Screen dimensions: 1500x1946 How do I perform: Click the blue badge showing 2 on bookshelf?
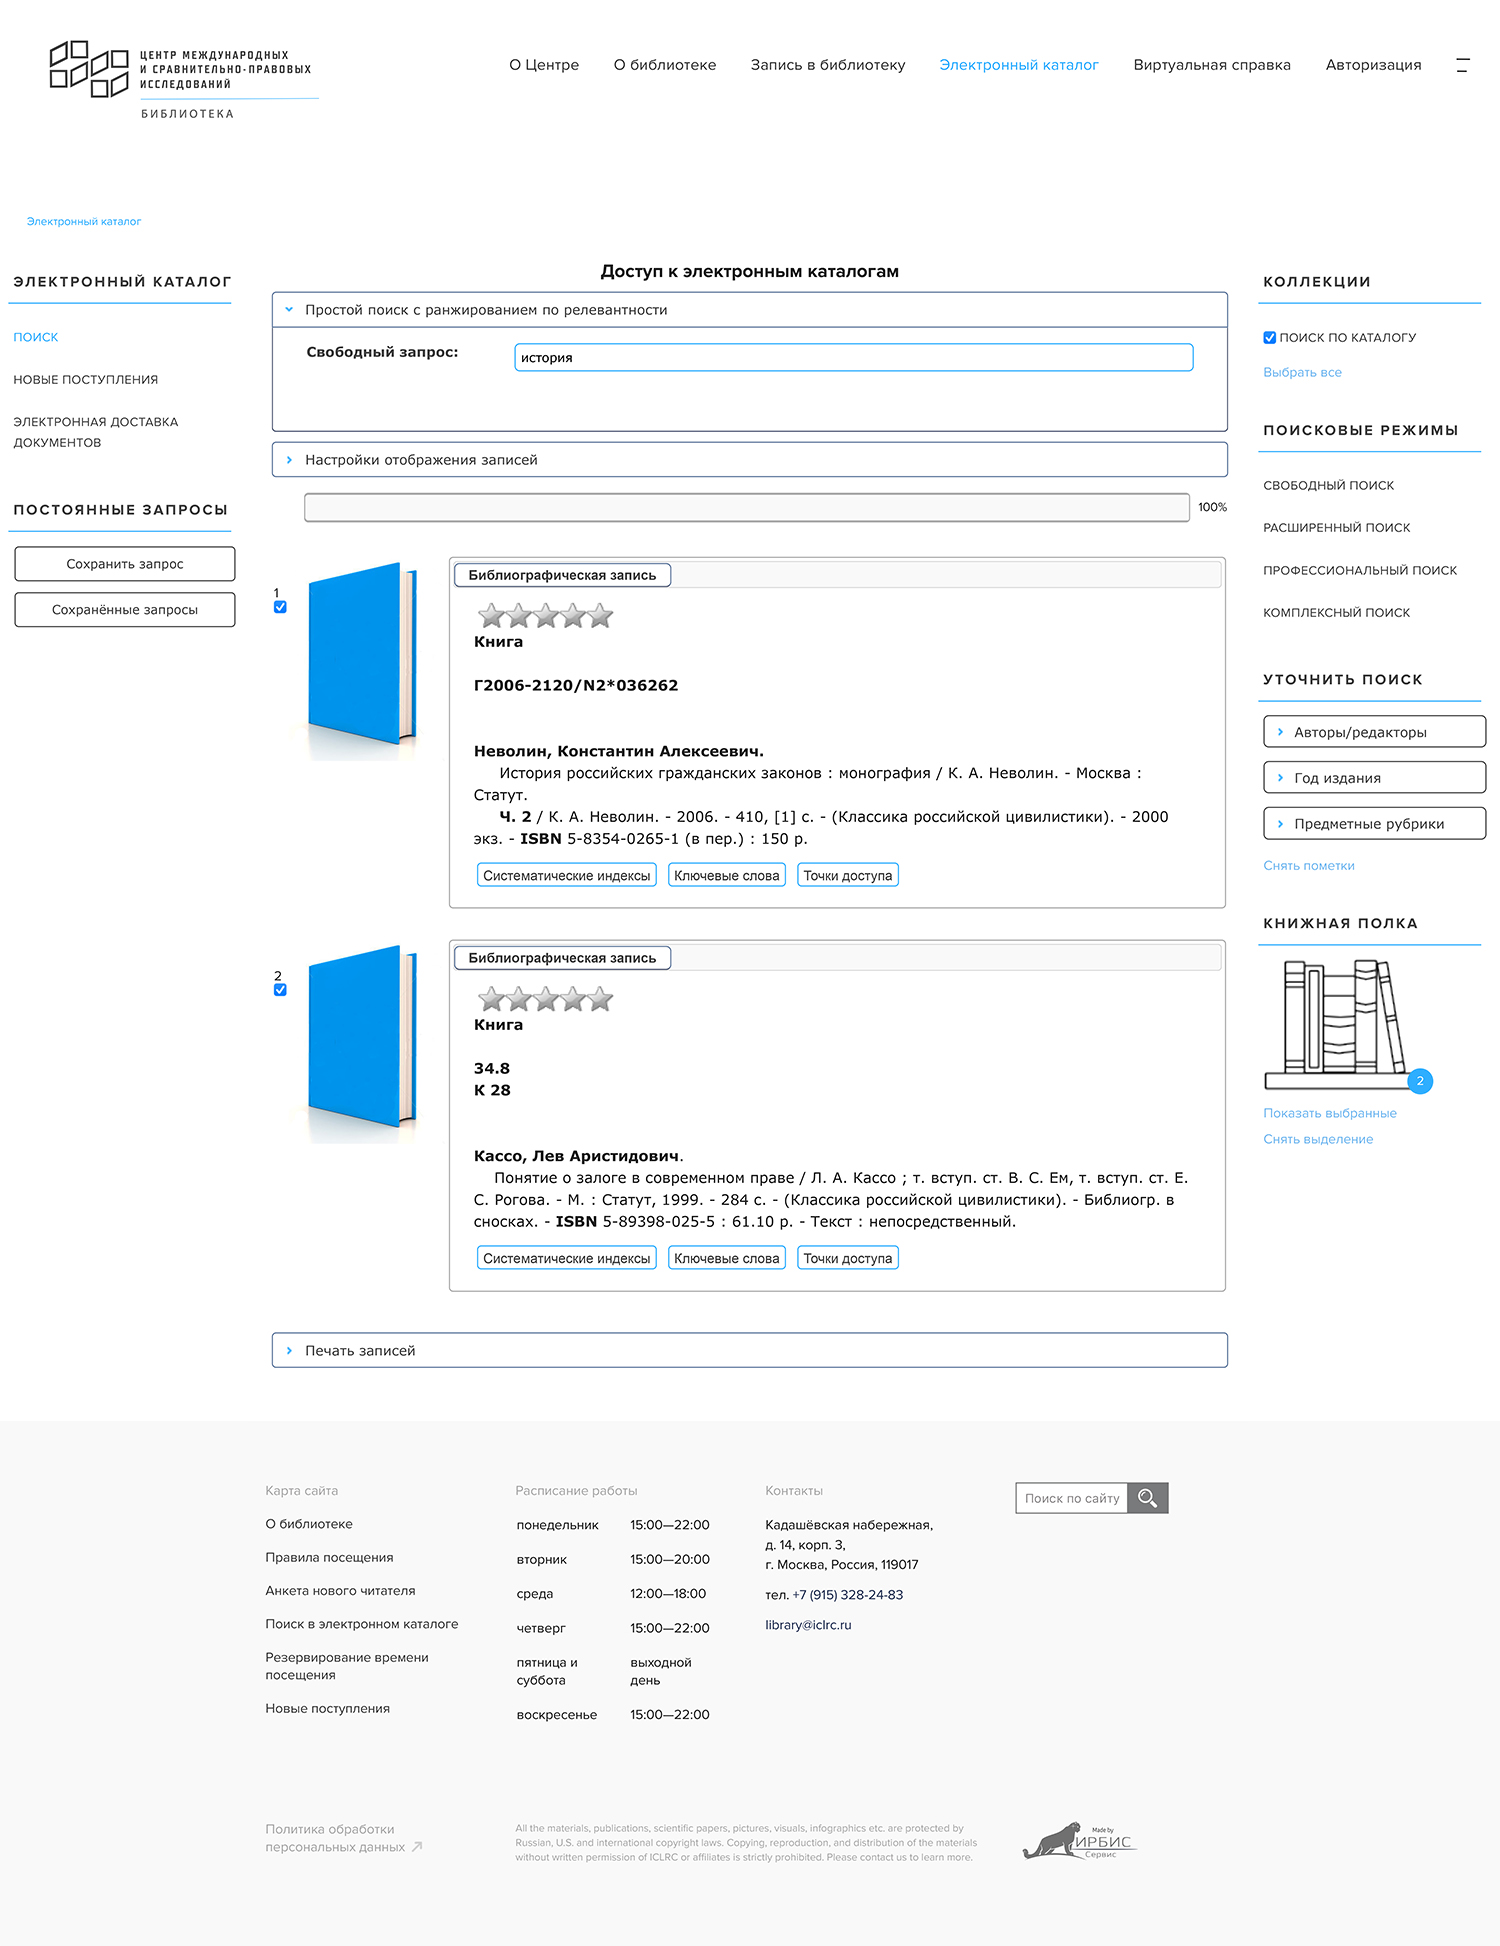tap(1419, 1081)
